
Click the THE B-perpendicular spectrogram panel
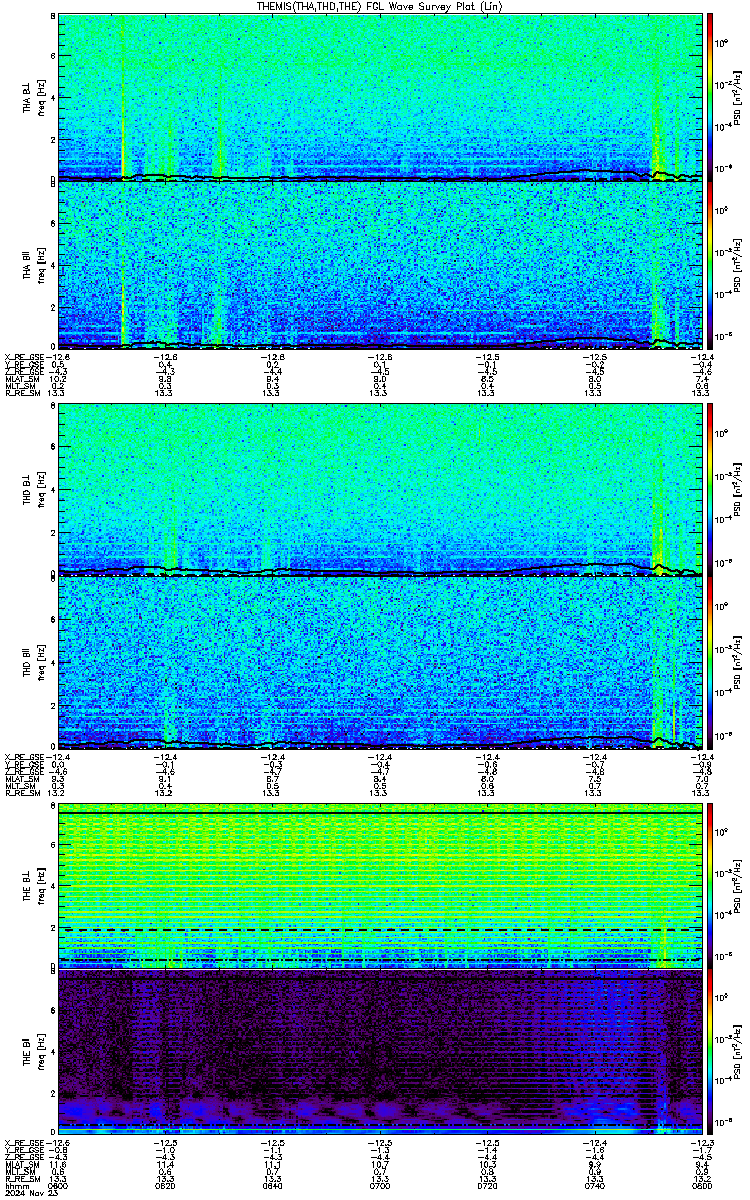click(x=379, y=886)
